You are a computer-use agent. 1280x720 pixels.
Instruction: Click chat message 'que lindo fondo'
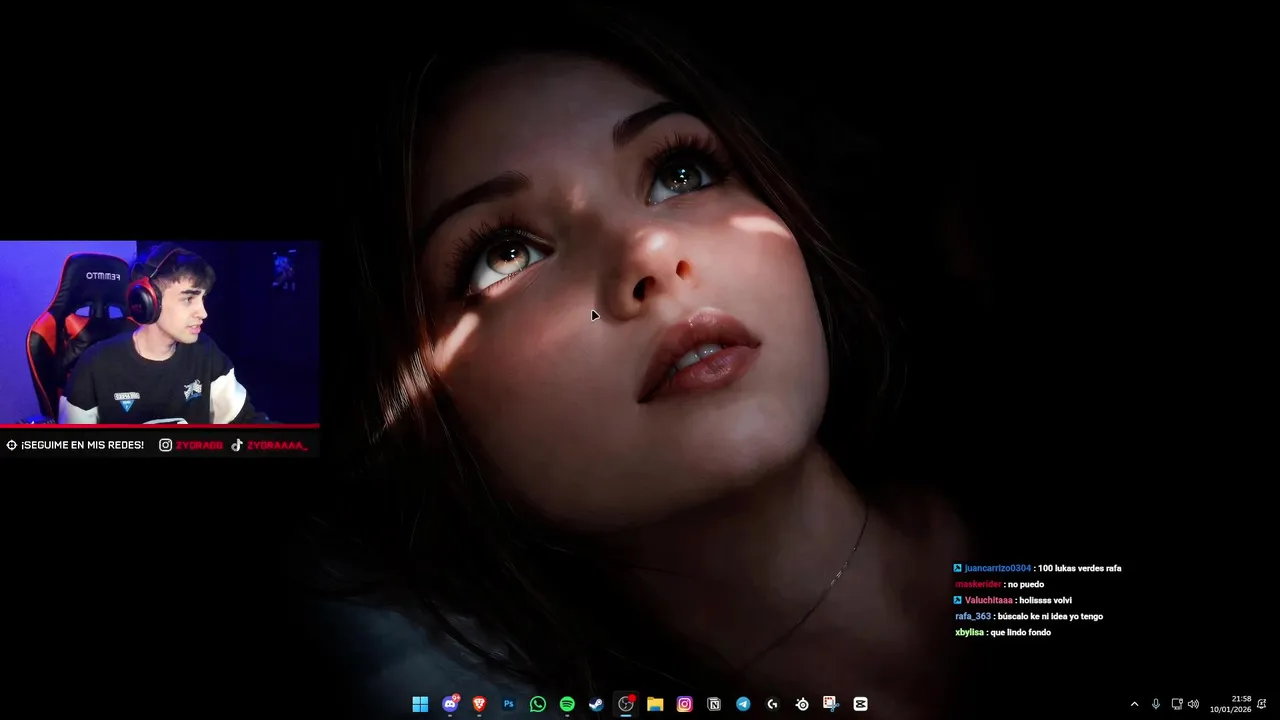1020,632
